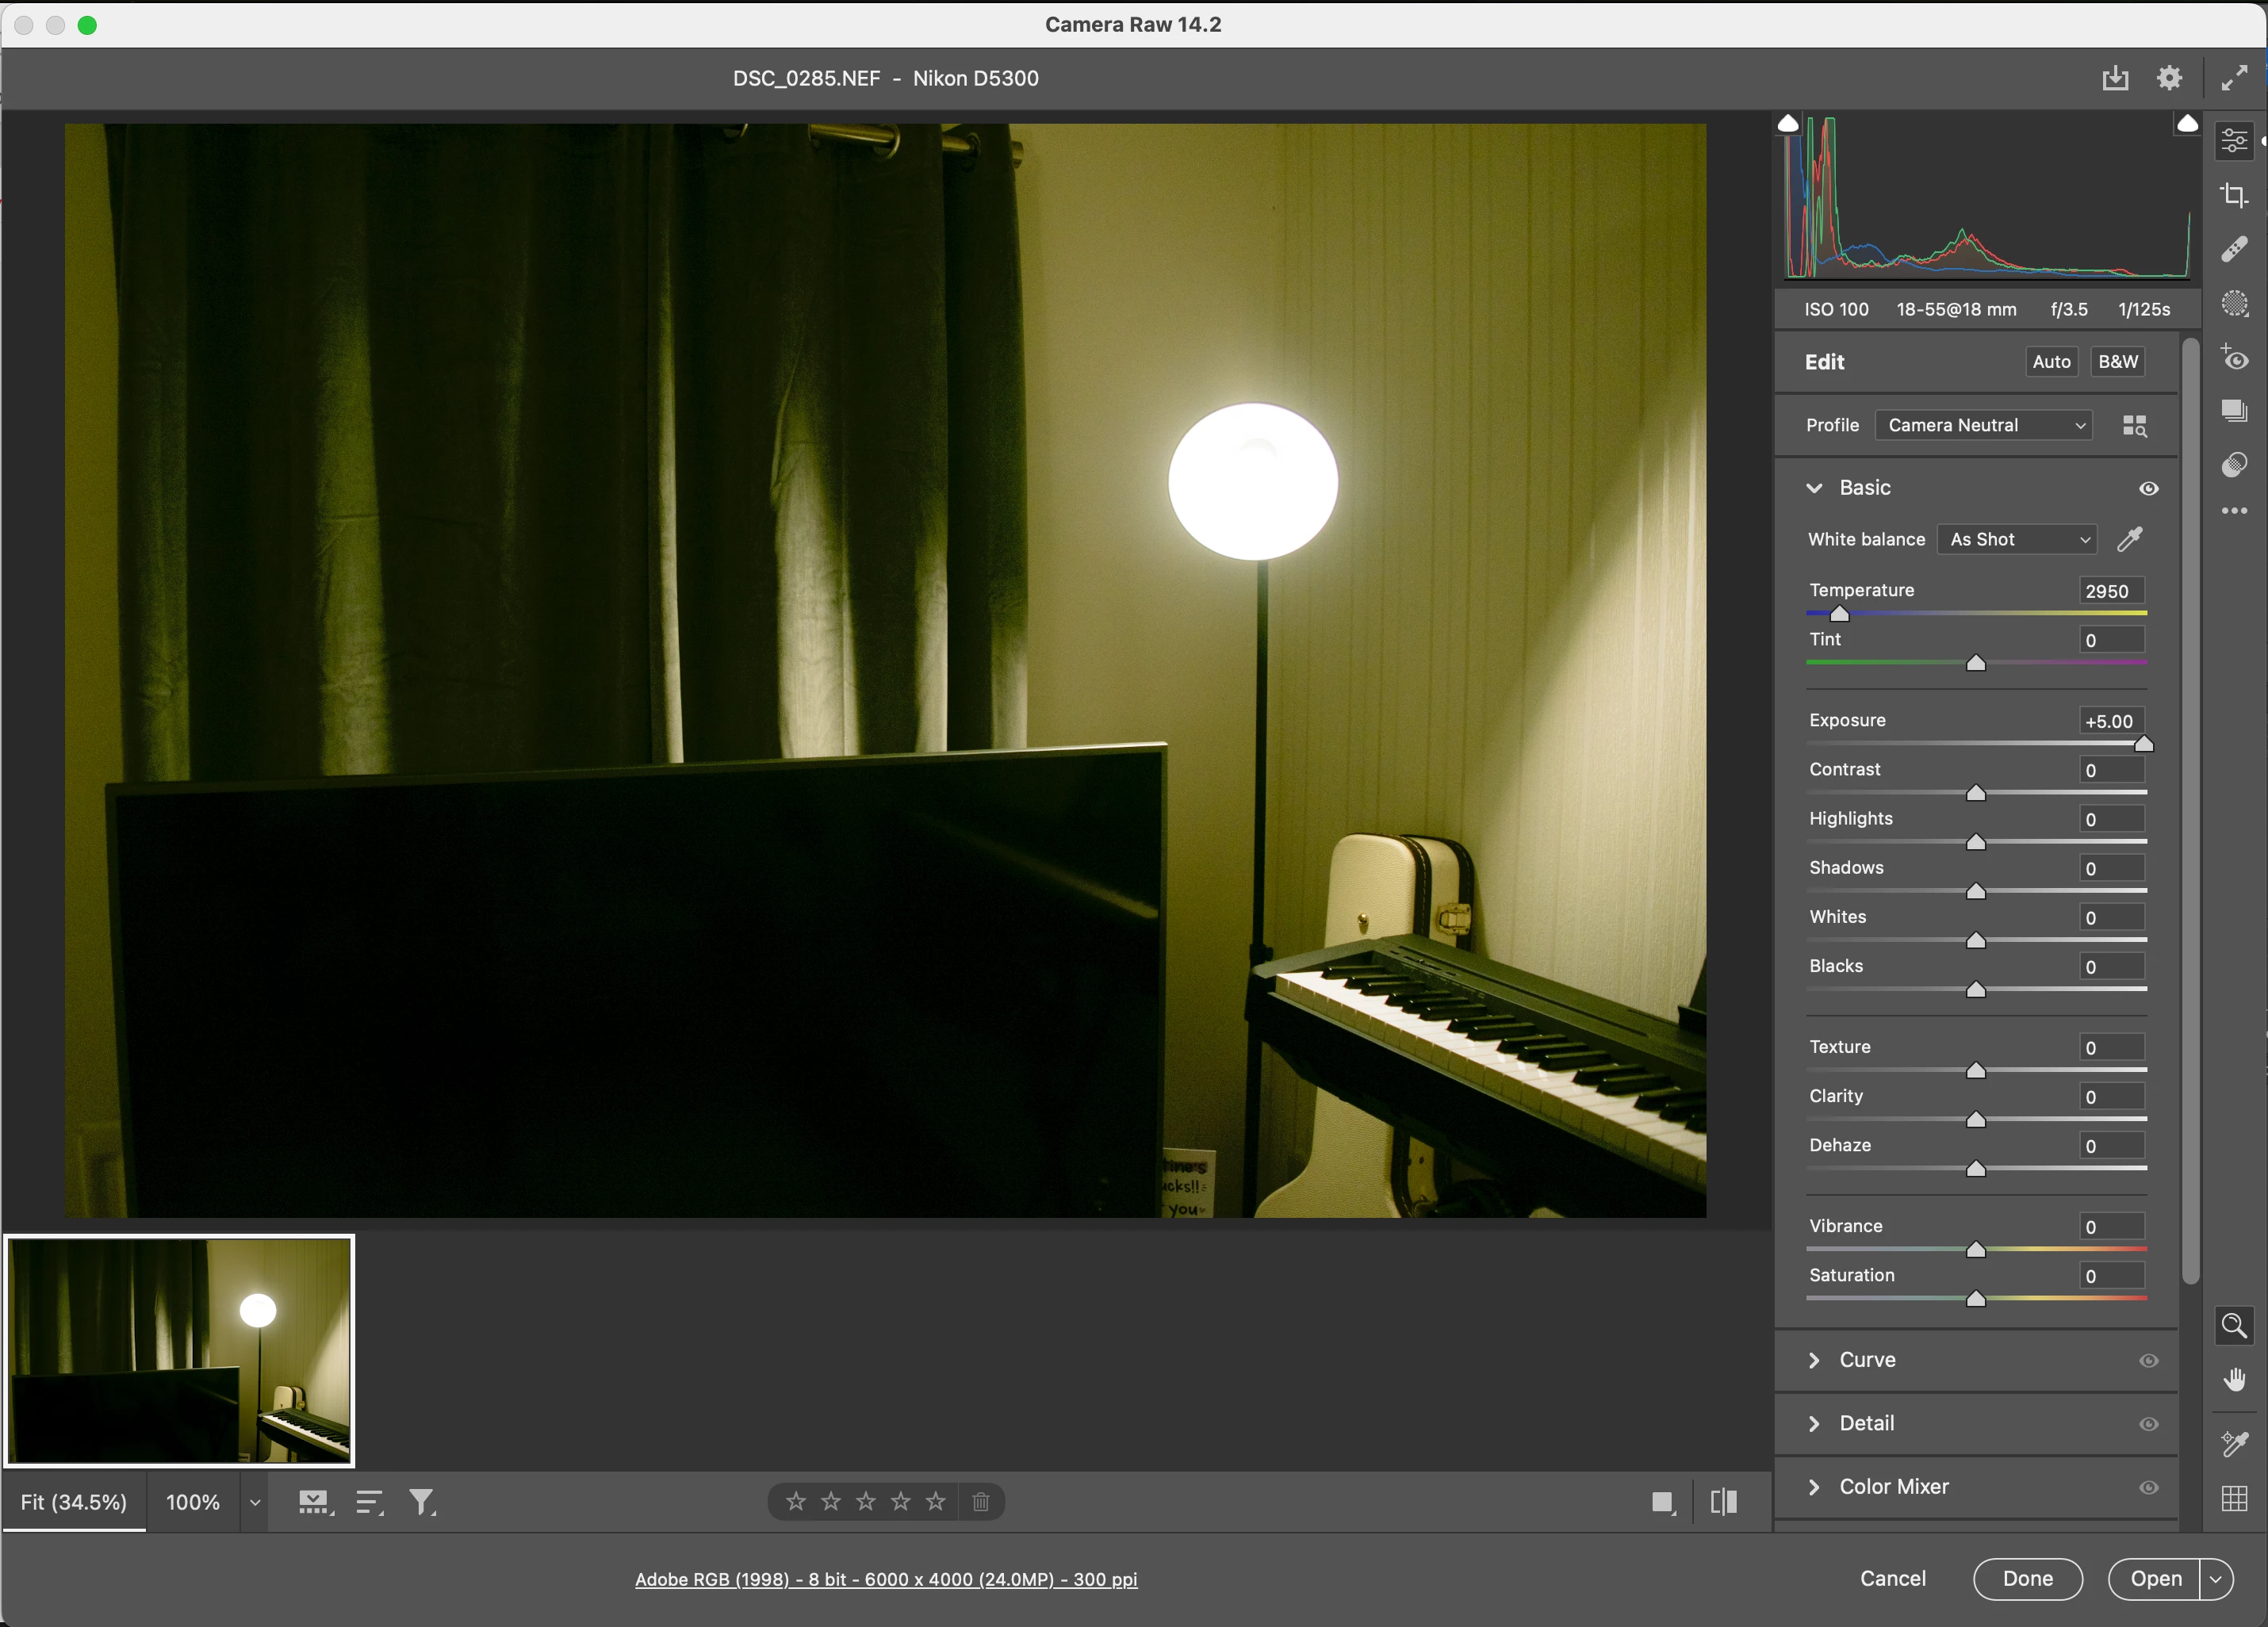Open the Red Eye removal tool
The height and width of the screenshot is (1627, 2268).
click(x=2233, y=358)
